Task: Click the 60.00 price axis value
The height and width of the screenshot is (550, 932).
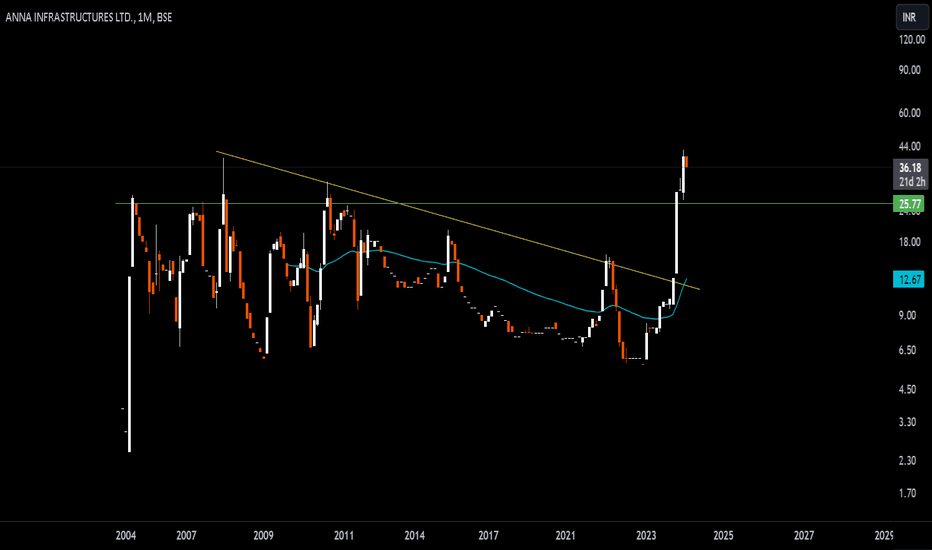Action: [909, 113]
